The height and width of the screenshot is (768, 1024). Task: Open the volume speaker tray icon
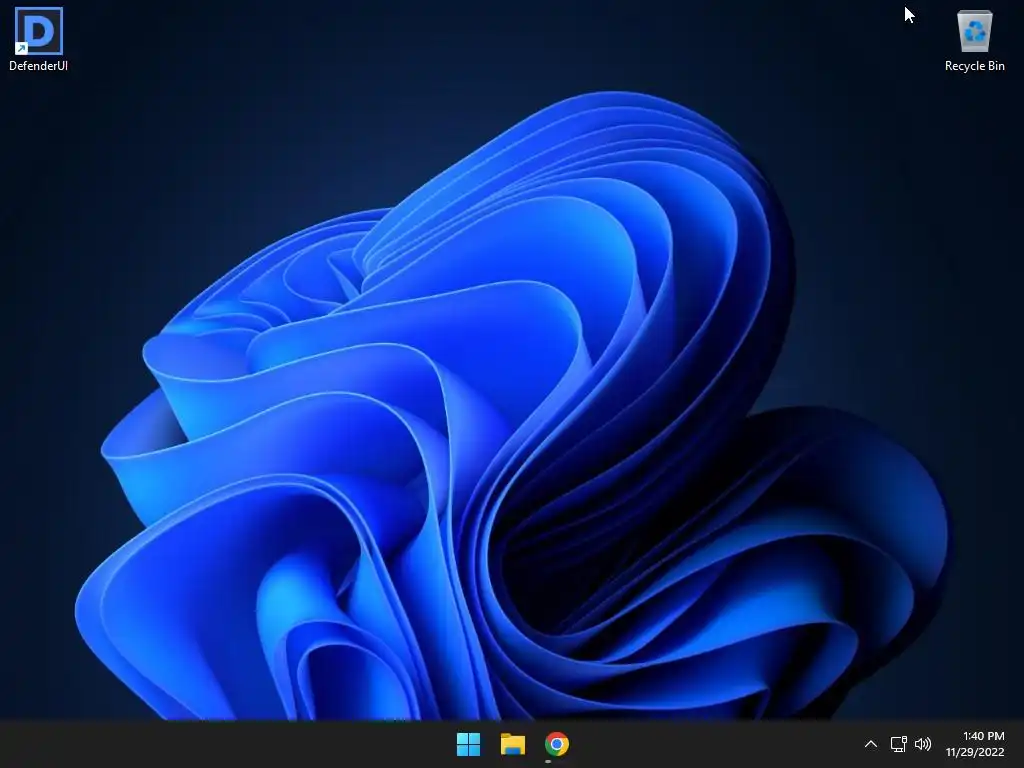(x=923, y=744)
